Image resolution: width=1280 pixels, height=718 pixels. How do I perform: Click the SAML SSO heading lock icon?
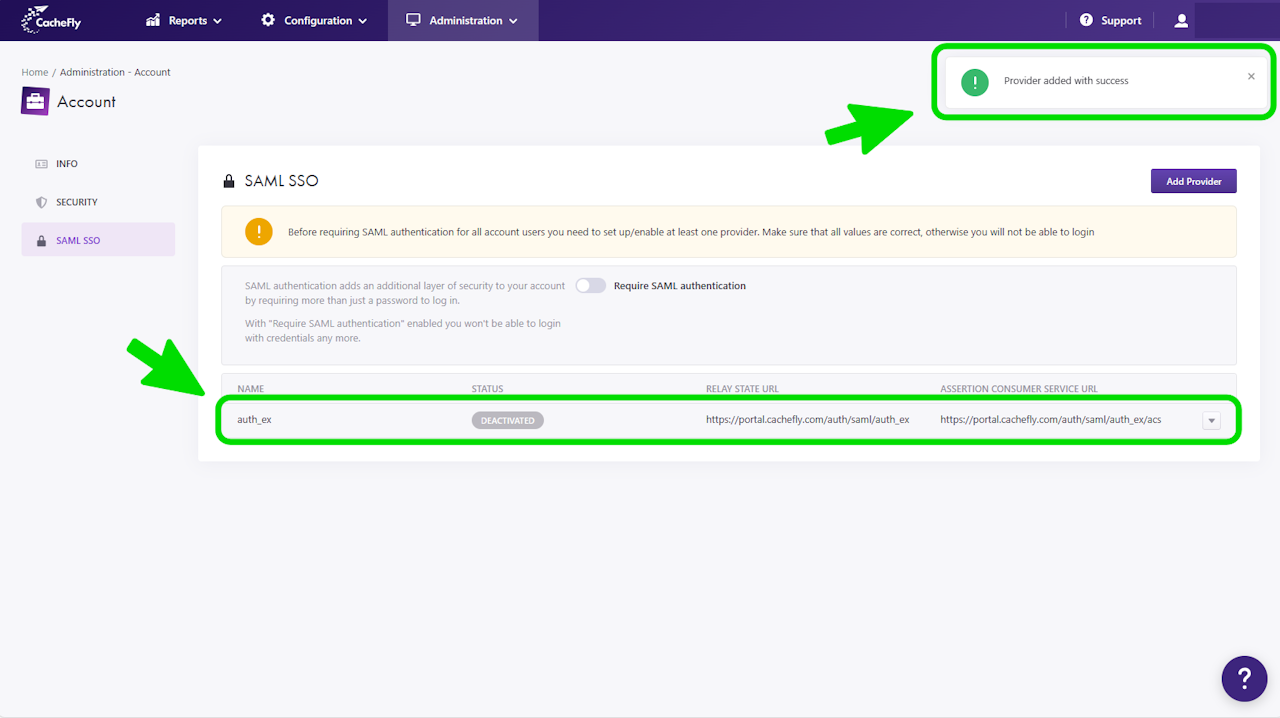229,182
